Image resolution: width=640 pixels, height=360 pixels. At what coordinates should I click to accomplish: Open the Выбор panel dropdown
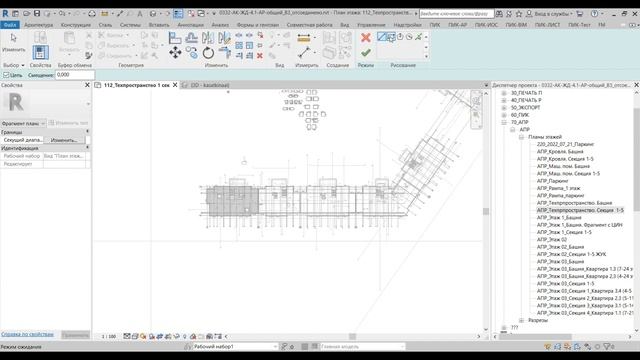13,65
